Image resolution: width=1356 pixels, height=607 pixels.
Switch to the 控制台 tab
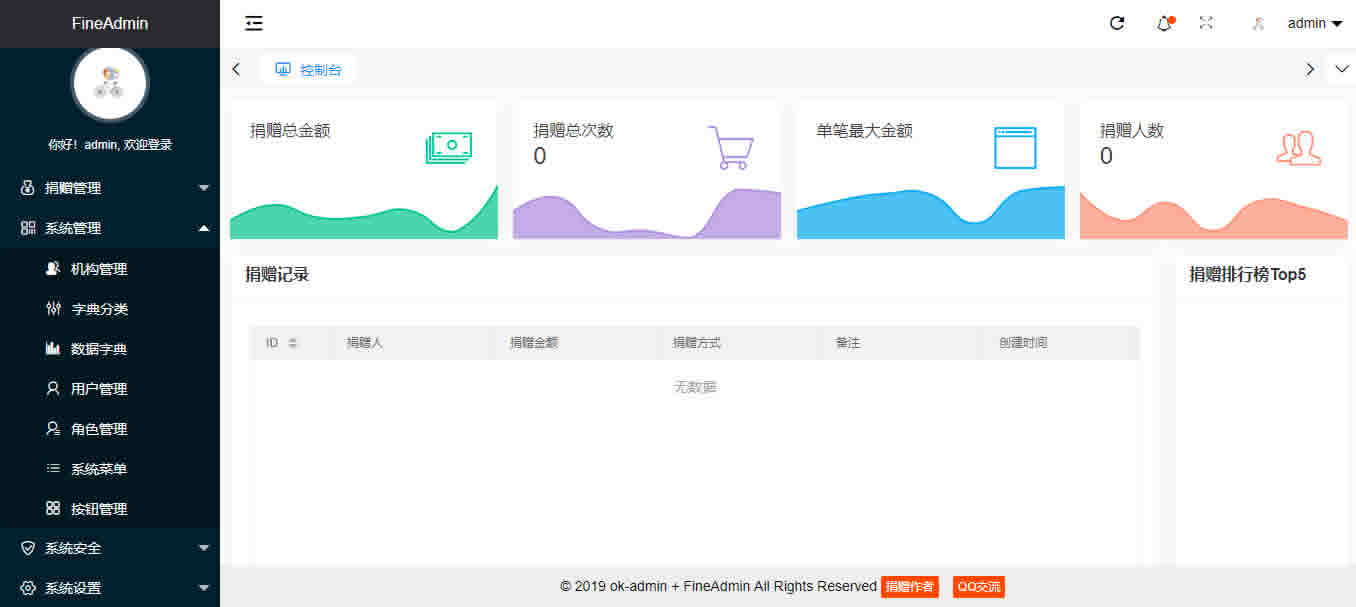point(307,69)
